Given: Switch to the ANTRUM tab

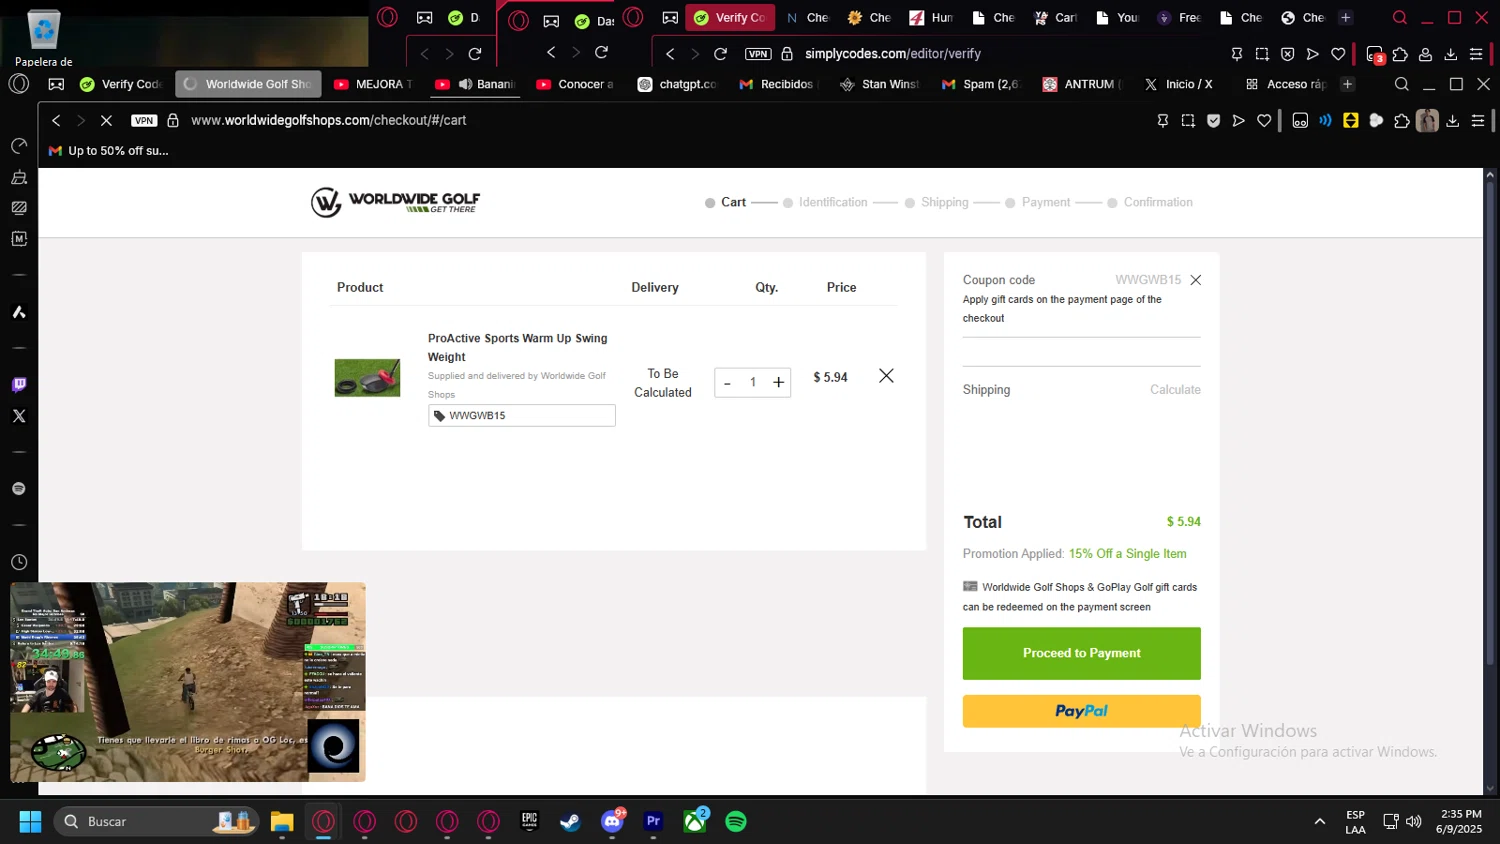Looking at the screenshot, I should pos(1082,84).
